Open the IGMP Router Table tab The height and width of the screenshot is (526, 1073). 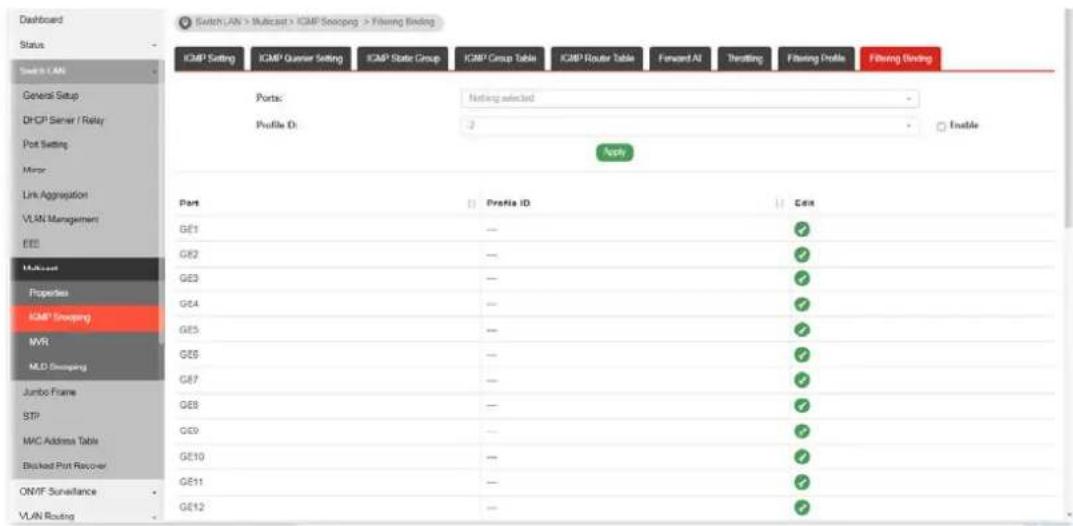[597, 60]
